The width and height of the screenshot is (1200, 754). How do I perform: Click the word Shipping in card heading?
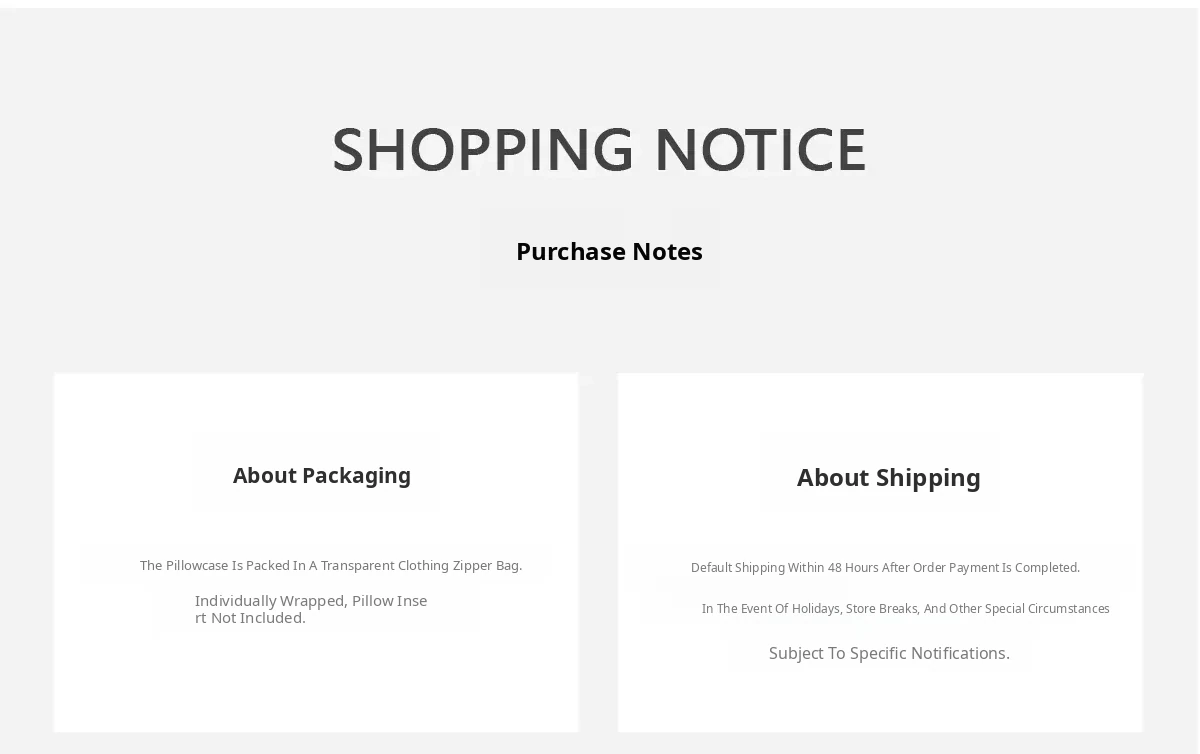[x=928, y=479]
